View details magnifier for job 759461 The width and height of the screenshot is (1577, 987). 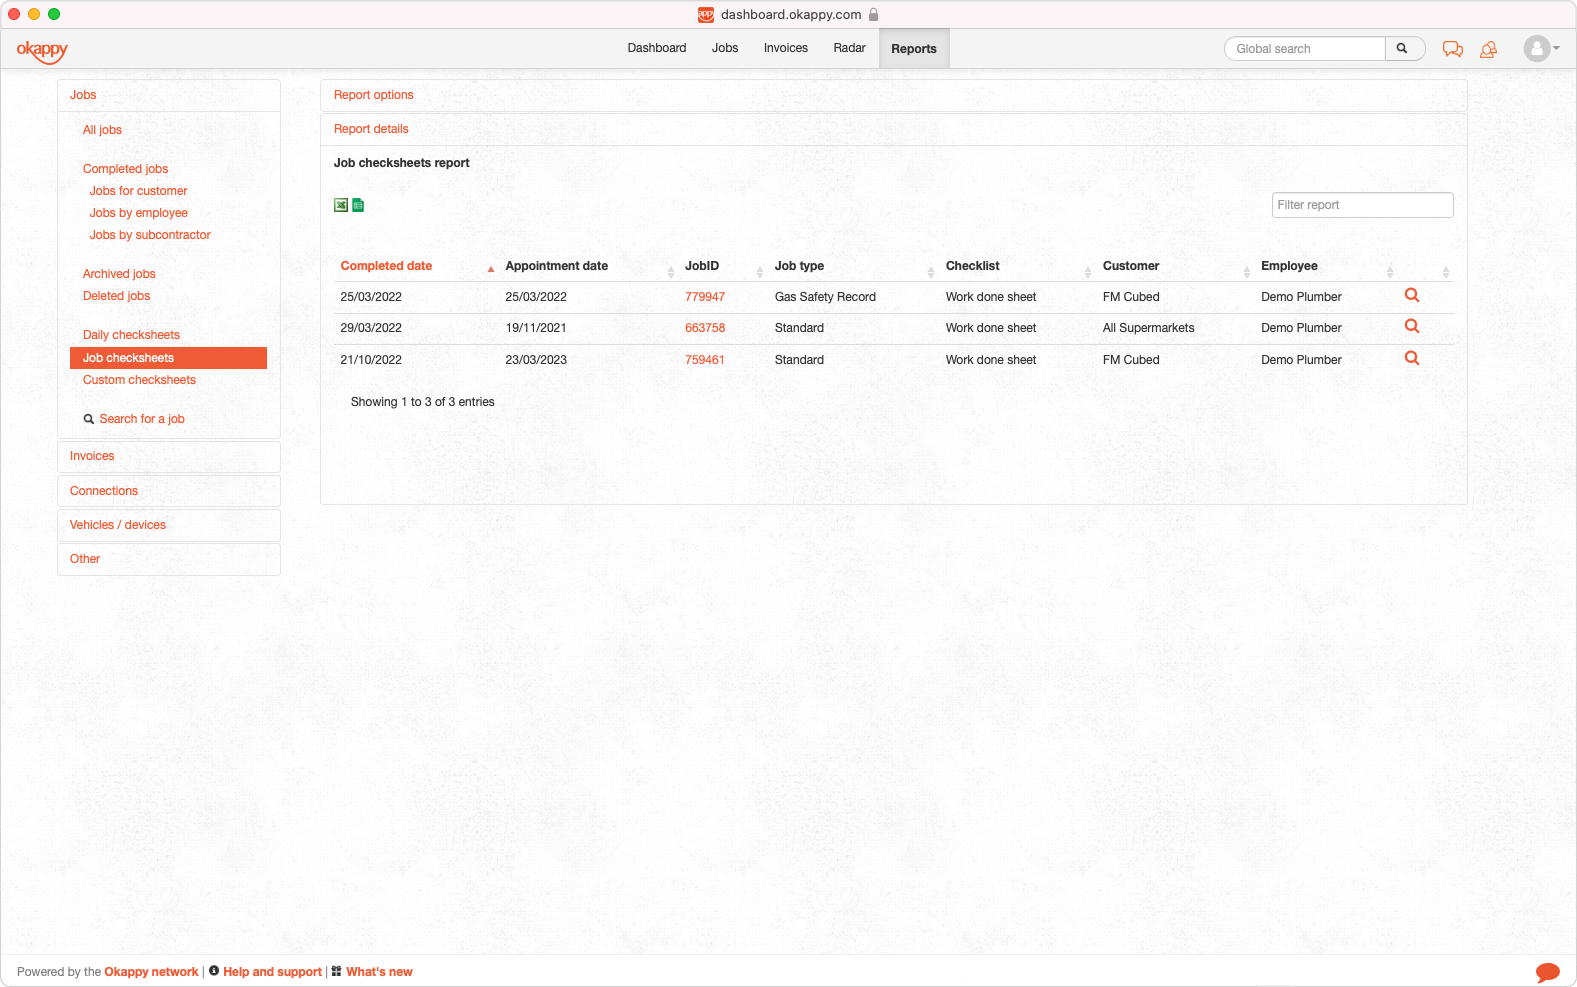[1412, 358]
